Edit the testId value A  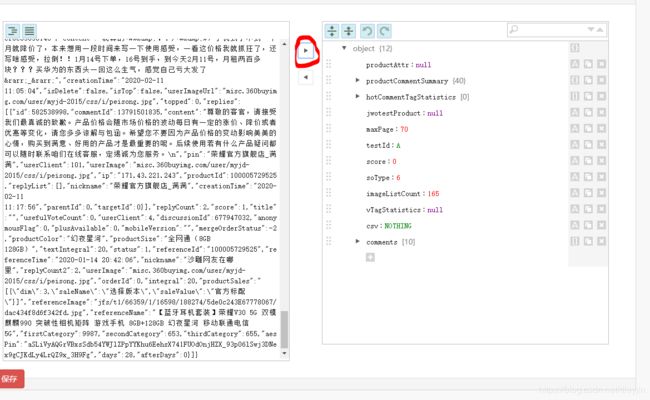tap(398, 145)
